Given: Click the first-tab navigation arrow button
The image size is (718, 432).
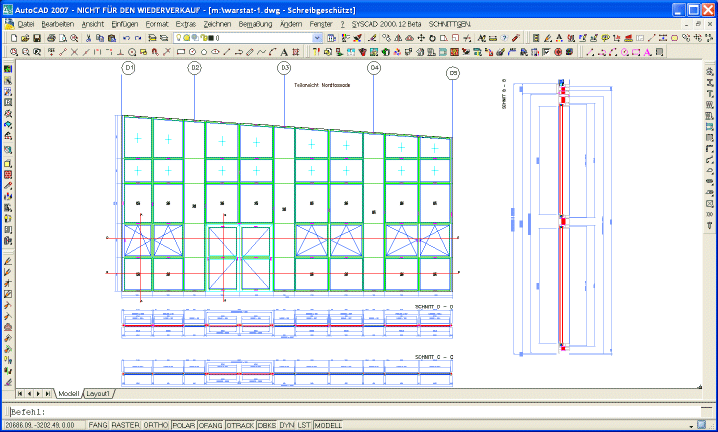Looking at the screenshot, I should point(20,394).
